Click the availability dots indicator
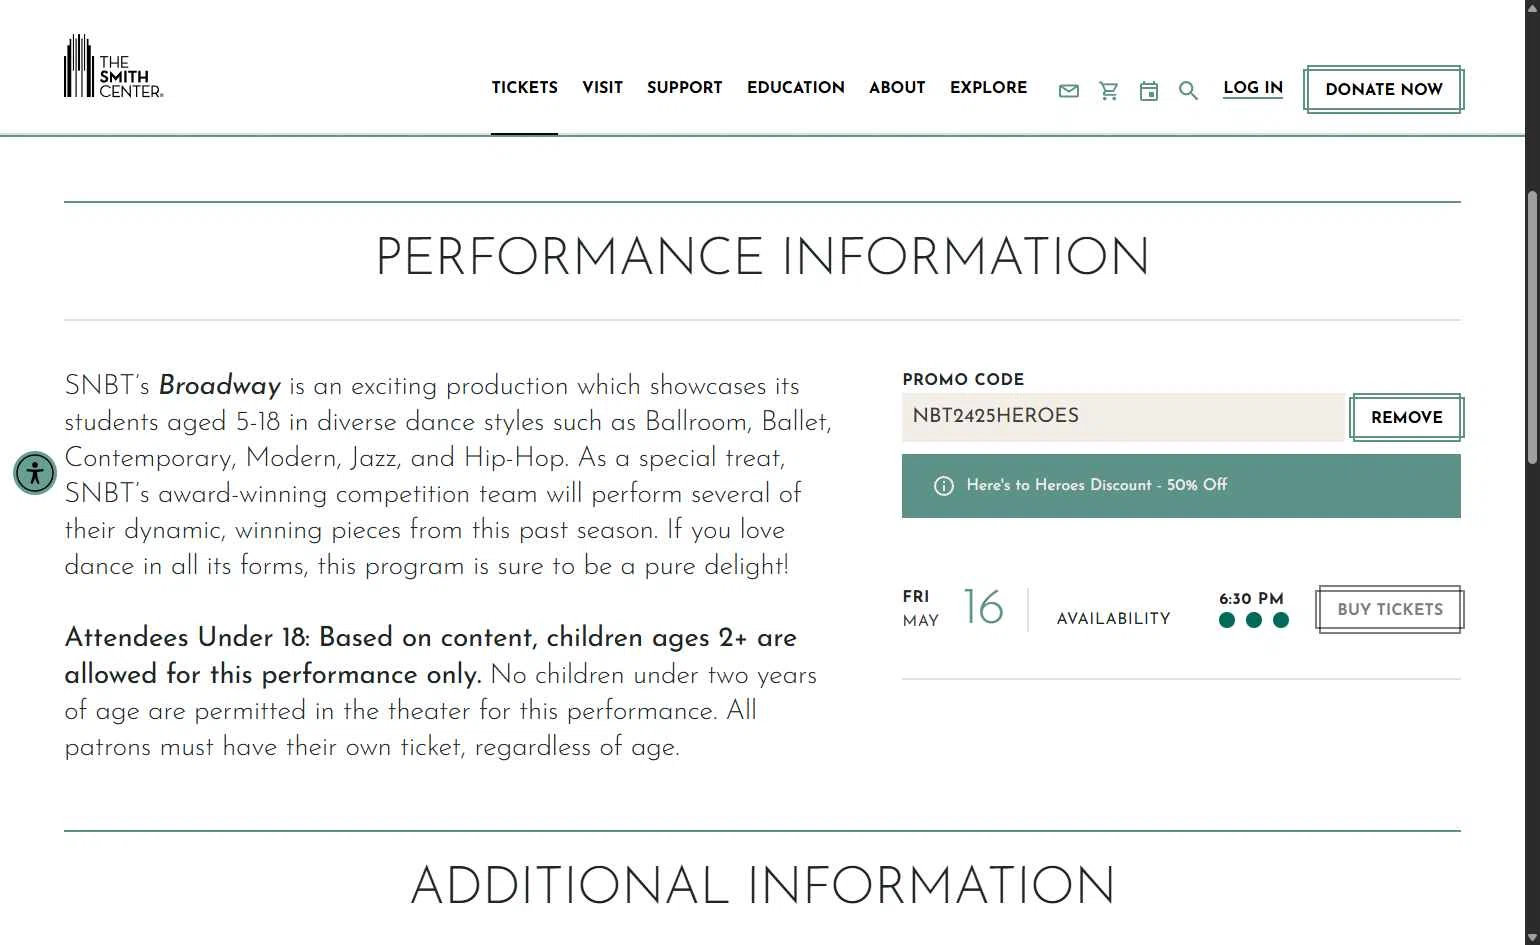1540x945 pixels. tap(1254, 620)
